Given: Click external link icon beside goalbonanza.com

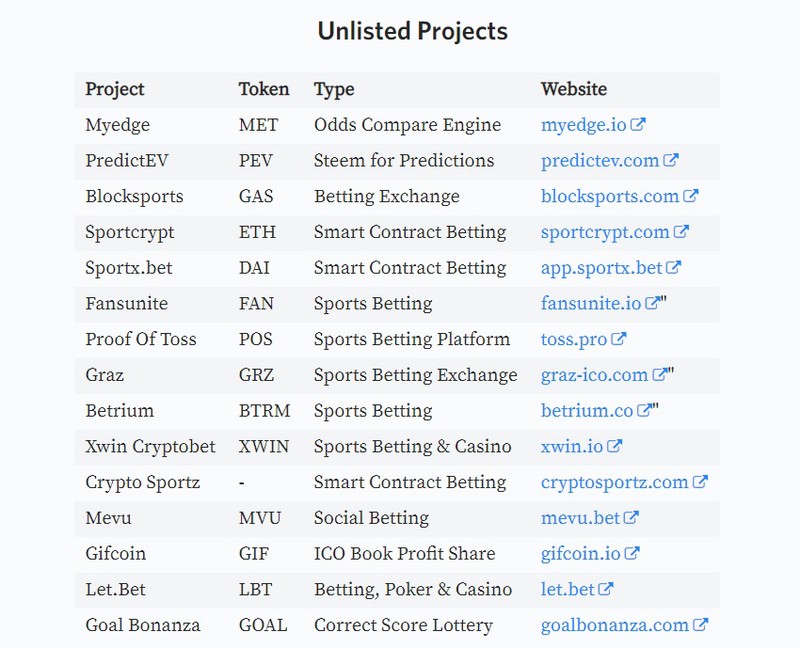Looking at the screenshot, I should click(x=700, y=625).
